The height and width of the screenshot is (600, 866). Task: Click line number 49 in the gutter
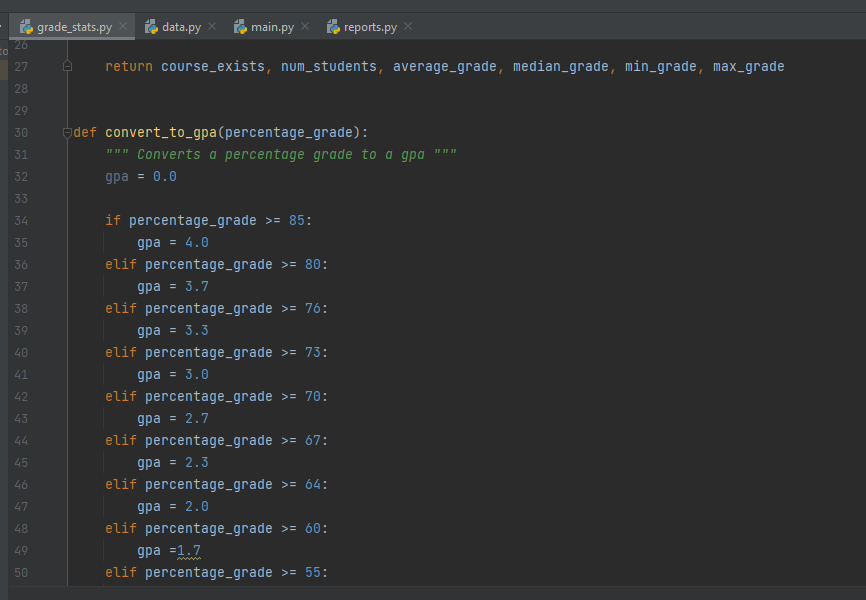(x=21, y=551)
